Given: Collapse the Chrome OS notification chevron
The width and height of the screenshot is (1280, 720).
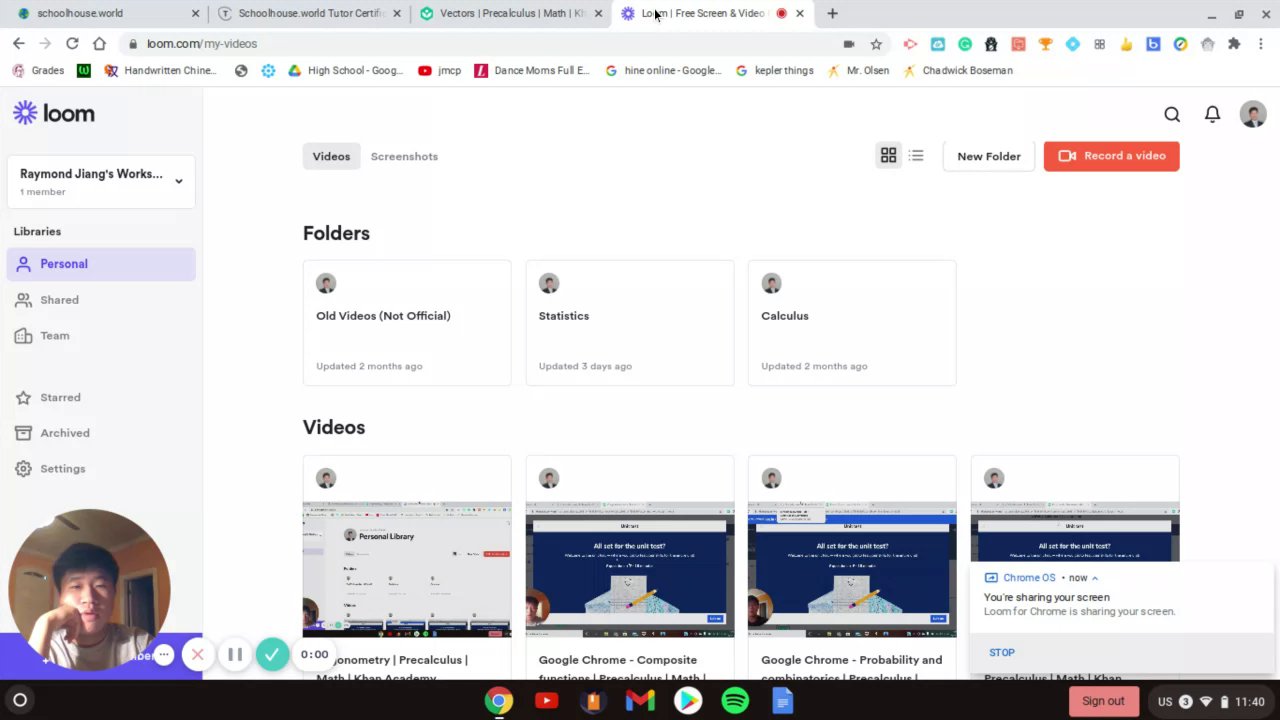Looking at the screenshot, I should (x=1095, y=578).
